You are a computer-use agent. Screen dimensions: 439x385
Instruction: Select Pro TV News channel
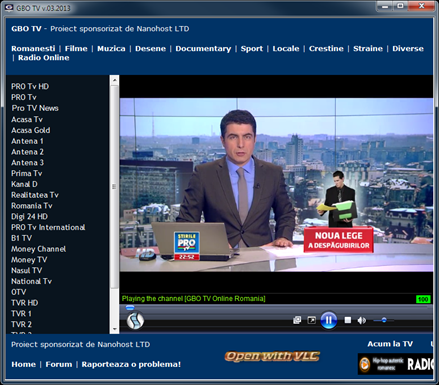(x=35, y=108)
